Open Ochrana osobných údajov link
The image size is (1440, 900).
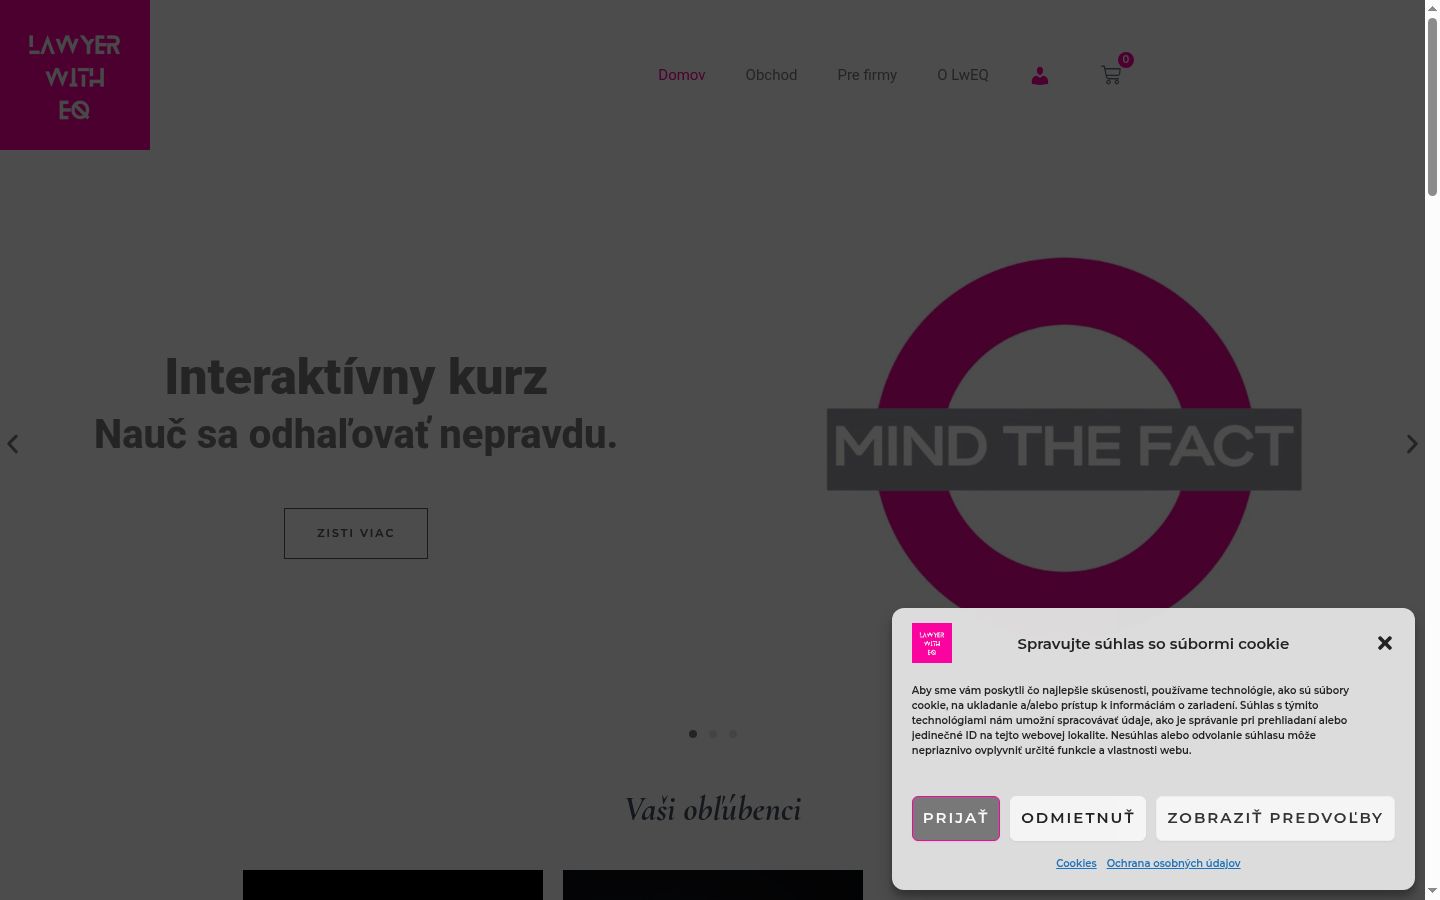pos(1173,863)
